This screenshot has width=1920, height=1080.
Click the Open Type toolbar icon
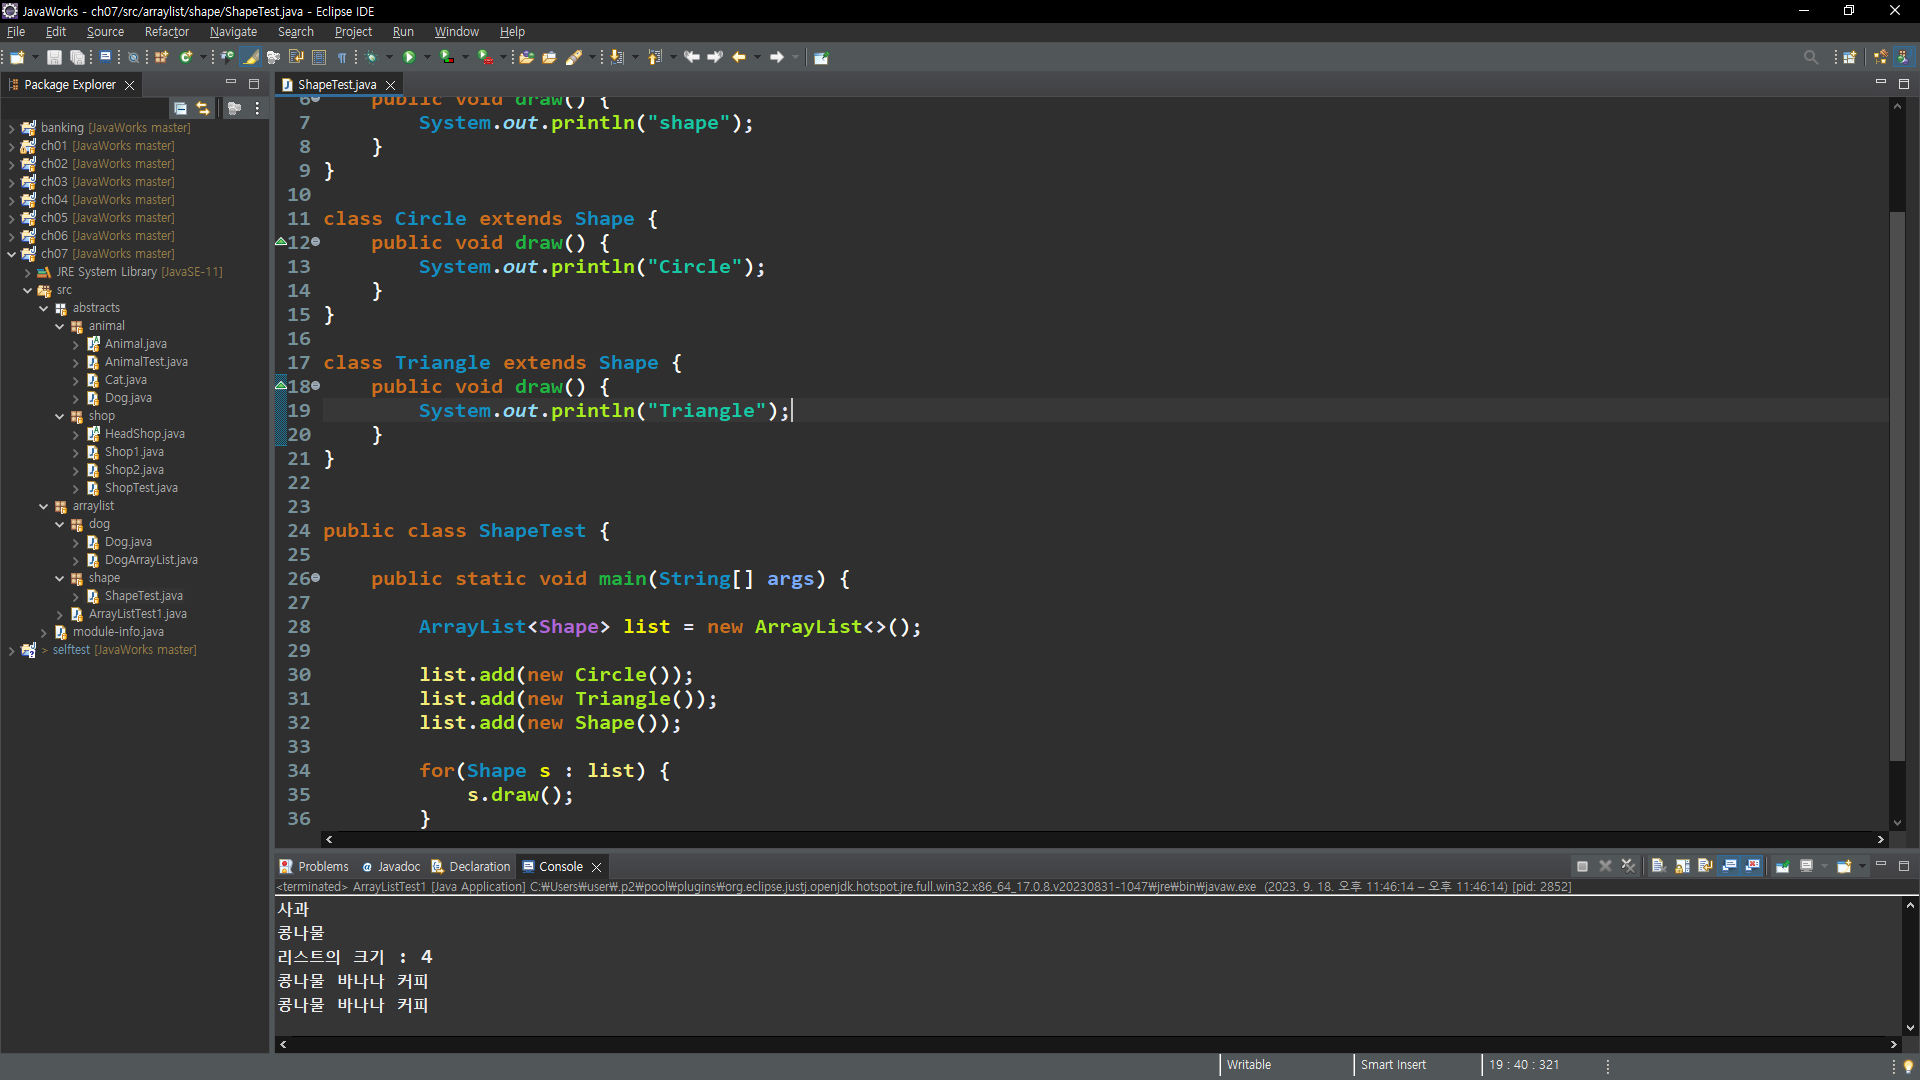[x=526, y=57]
